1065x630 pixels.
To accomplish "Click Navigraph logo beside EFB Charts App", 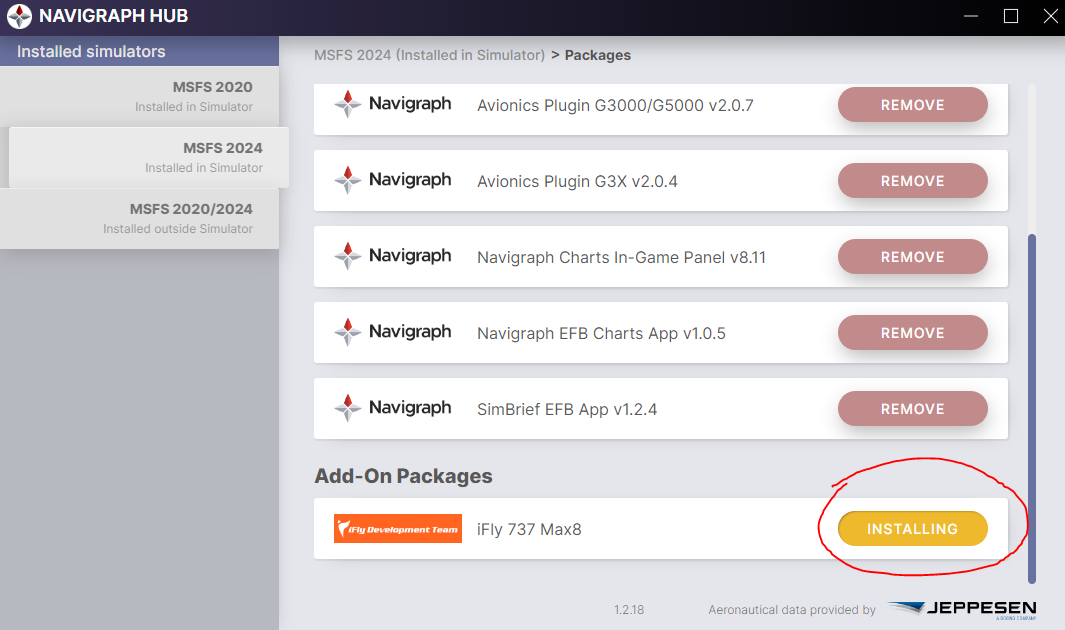I will pos(393,332).
